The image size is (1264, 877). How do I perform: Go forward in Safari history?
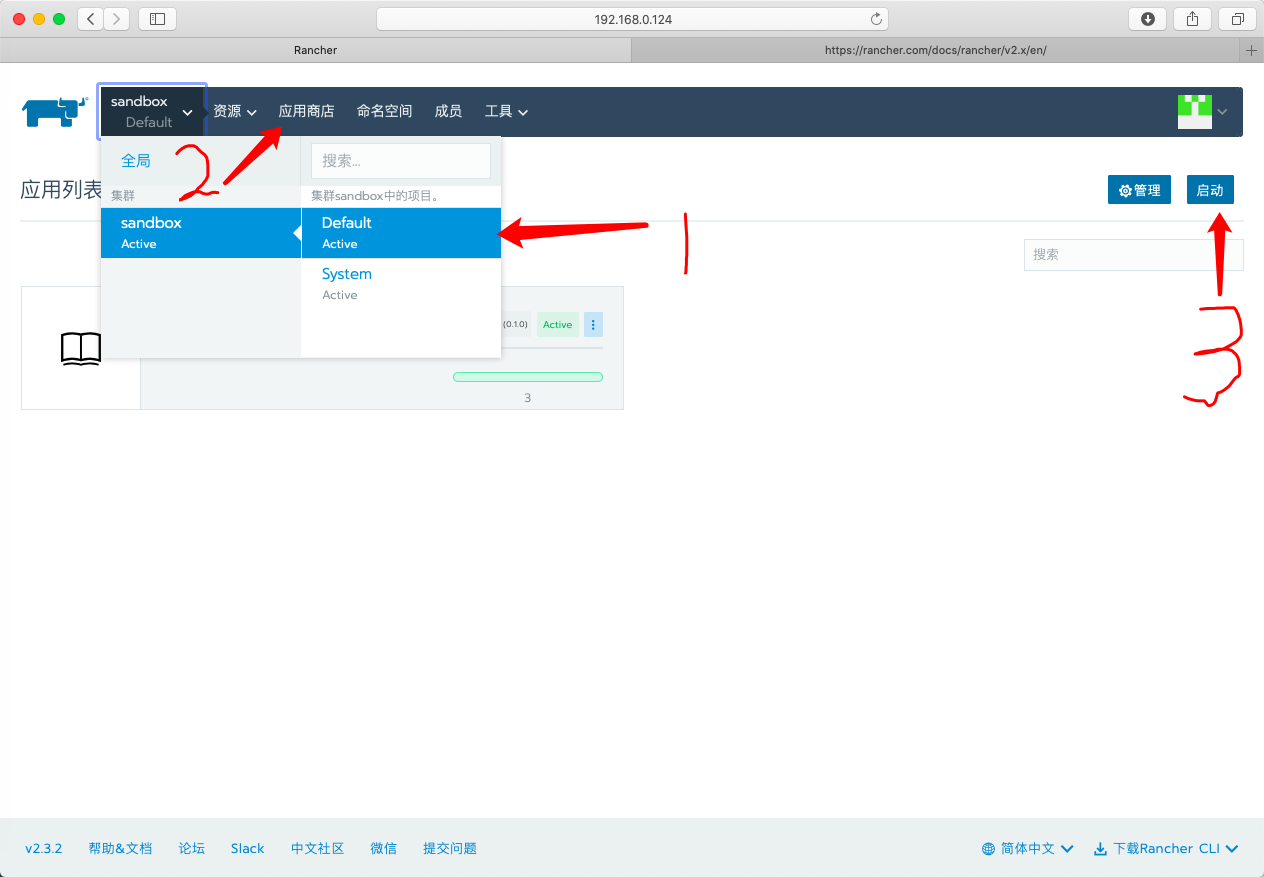coord(117,19)
